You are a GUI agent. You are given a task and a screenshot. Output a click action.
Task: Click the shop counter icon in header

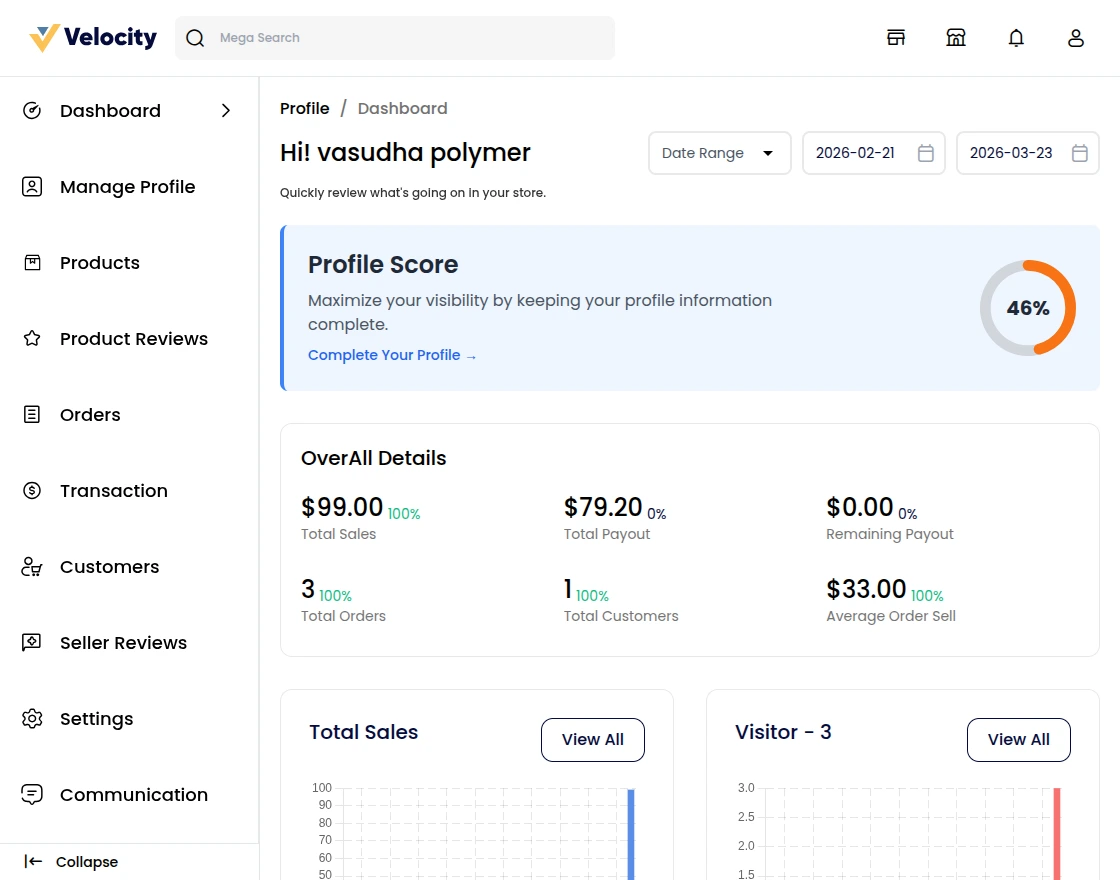pos(956,37)
